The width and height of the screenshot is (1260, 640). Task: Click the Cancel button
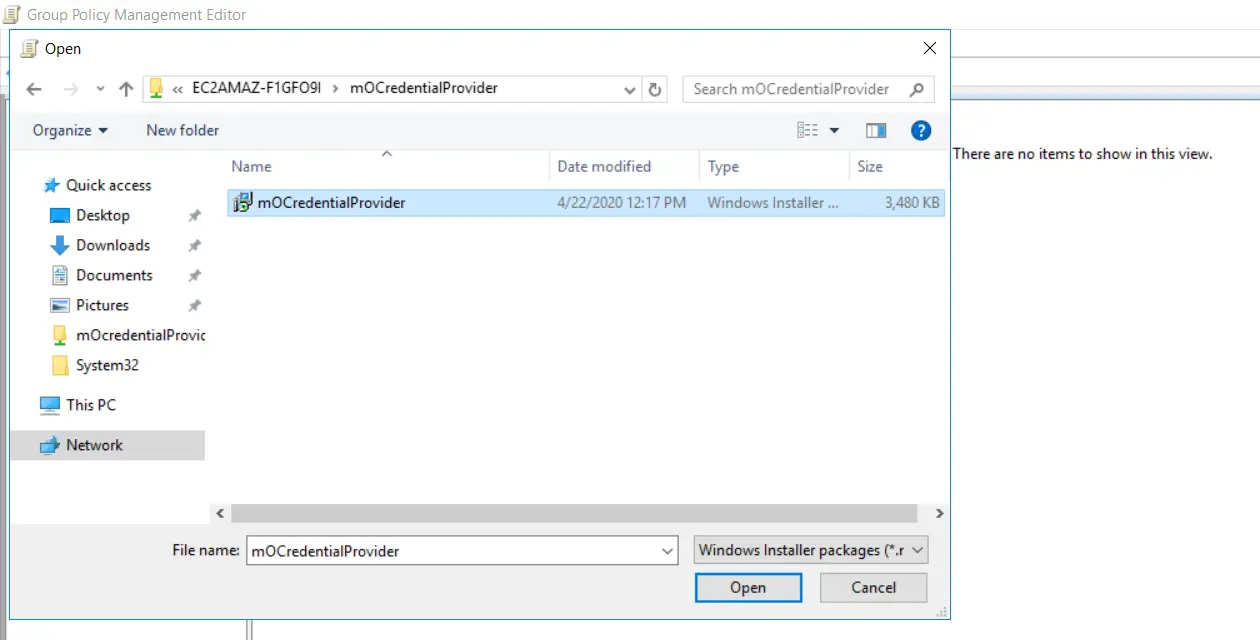(x=874, y=587)
